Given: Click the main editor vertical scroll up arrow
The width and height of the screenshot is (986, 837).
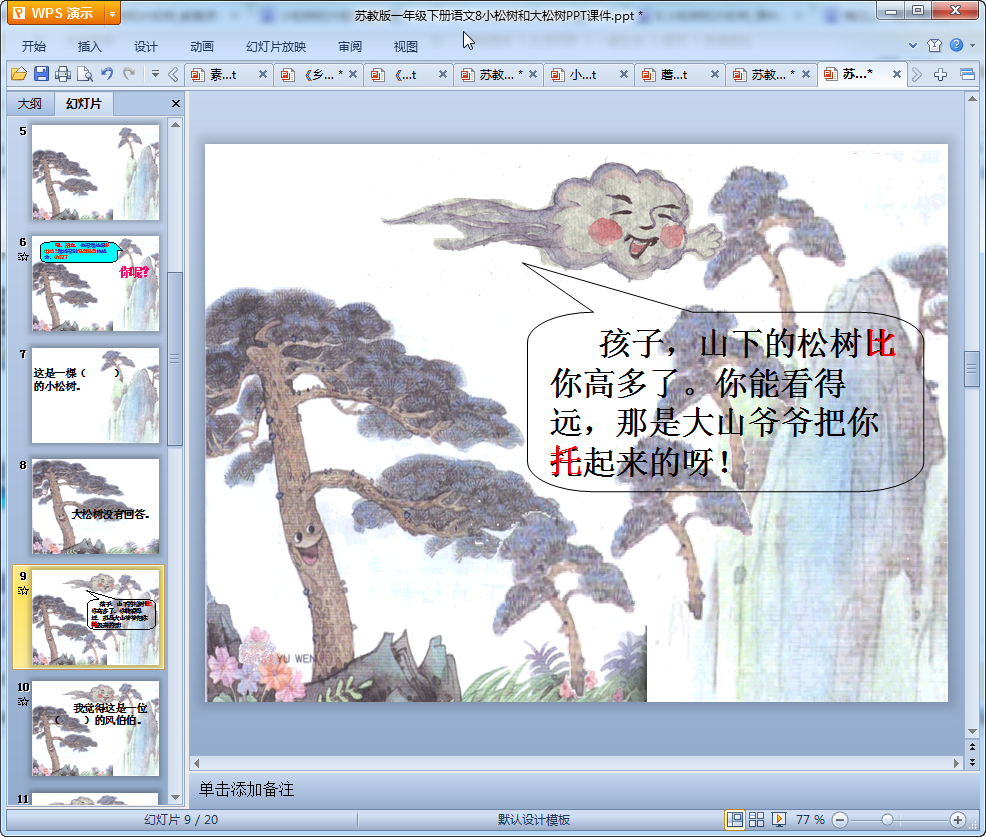Looking at the screenshot, I should click(x=972, y=99).
